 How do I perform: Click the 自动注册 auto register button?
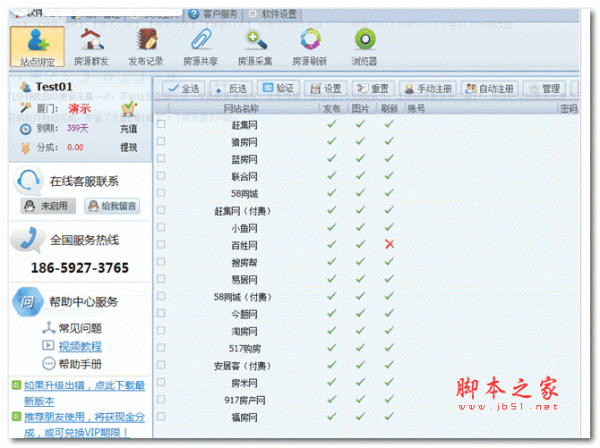point(489,89)
